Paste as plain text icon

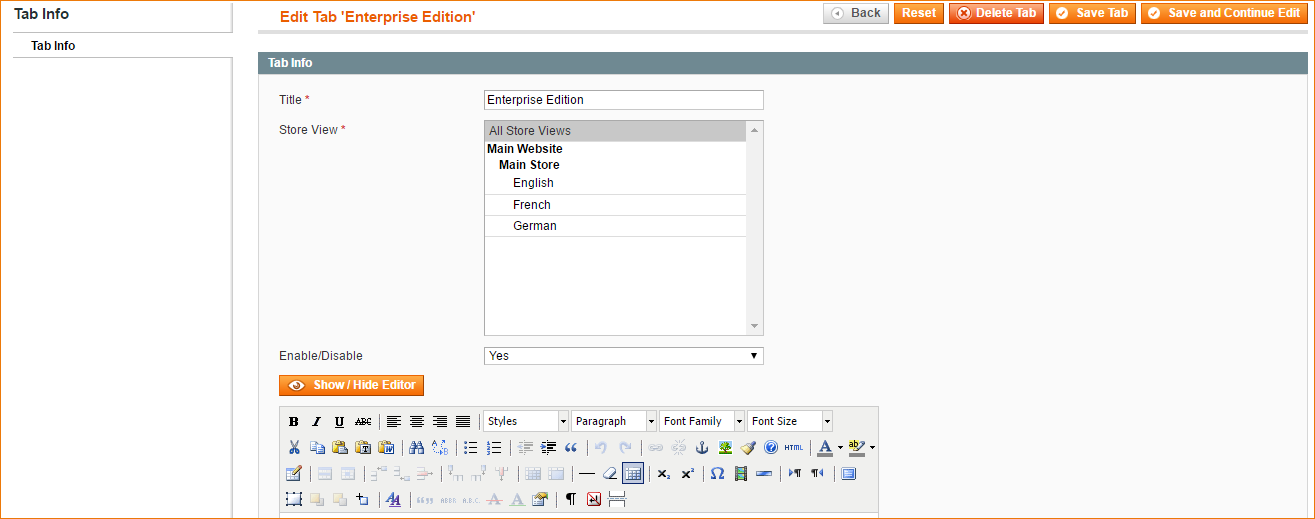click(363, 448)
